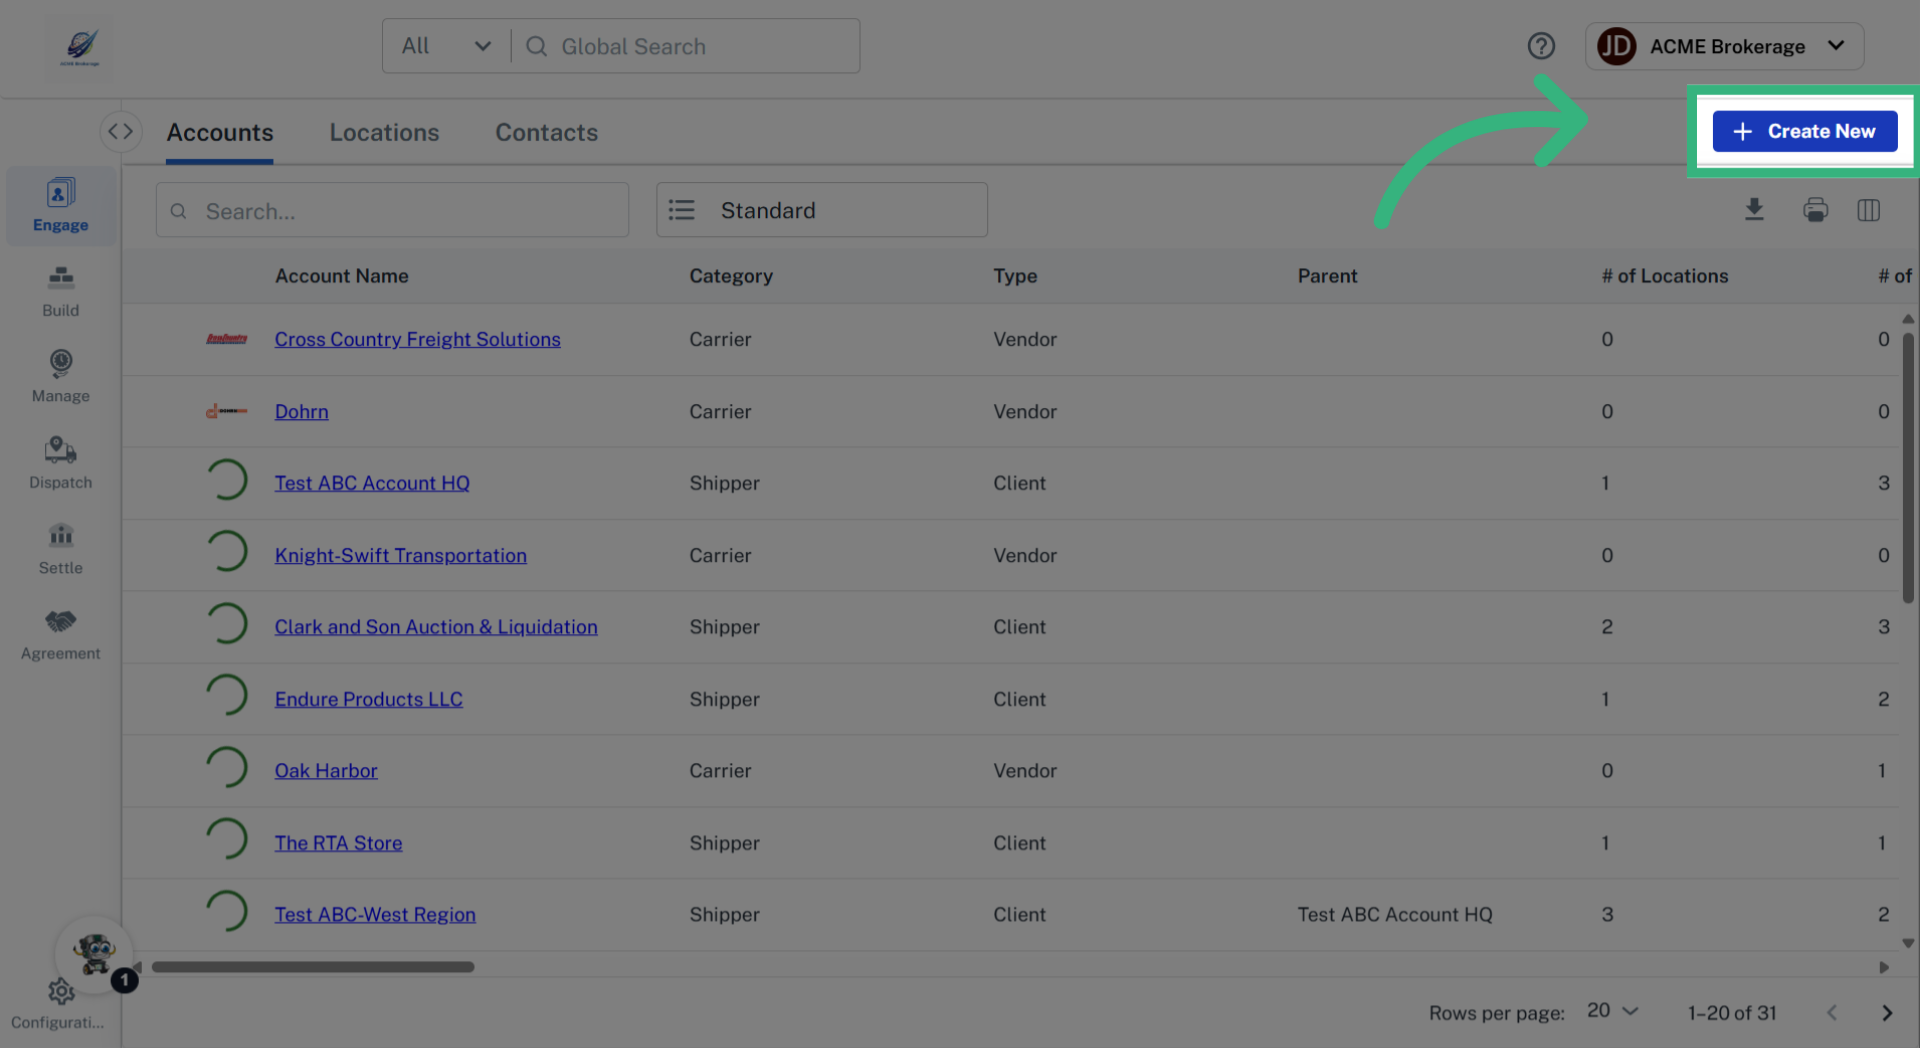Viewport: 1920px width, 1048px height.
Task: Open the Engage module in sidebar
Action: [60, 205]
